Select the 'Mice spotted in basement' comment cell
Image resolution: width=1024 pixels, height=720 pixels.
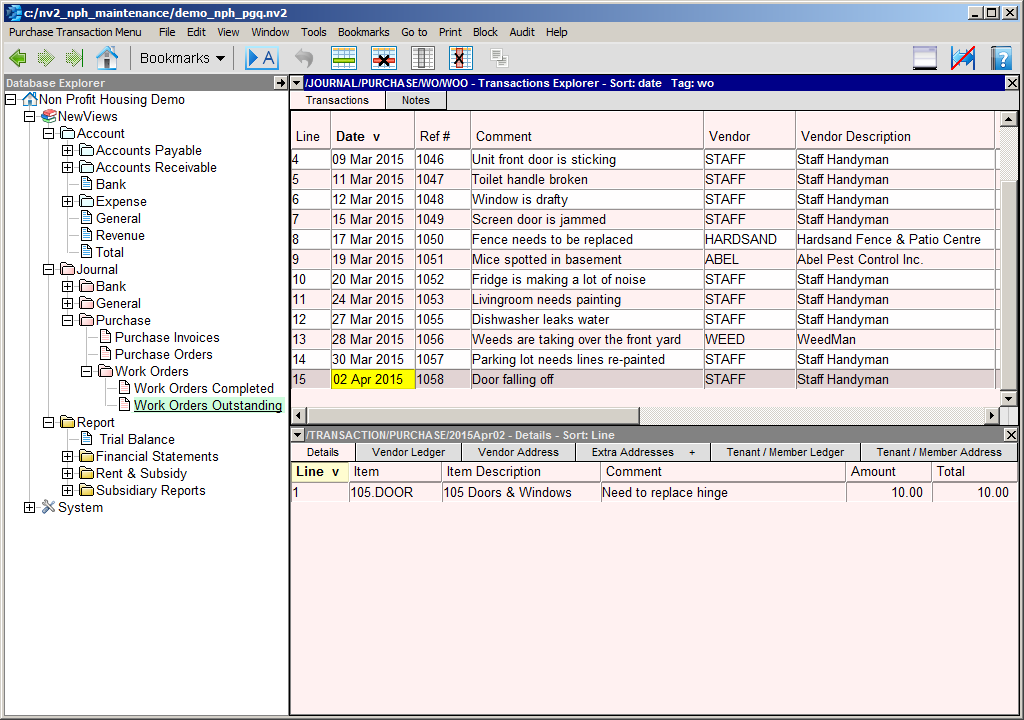tap(546, 260)
